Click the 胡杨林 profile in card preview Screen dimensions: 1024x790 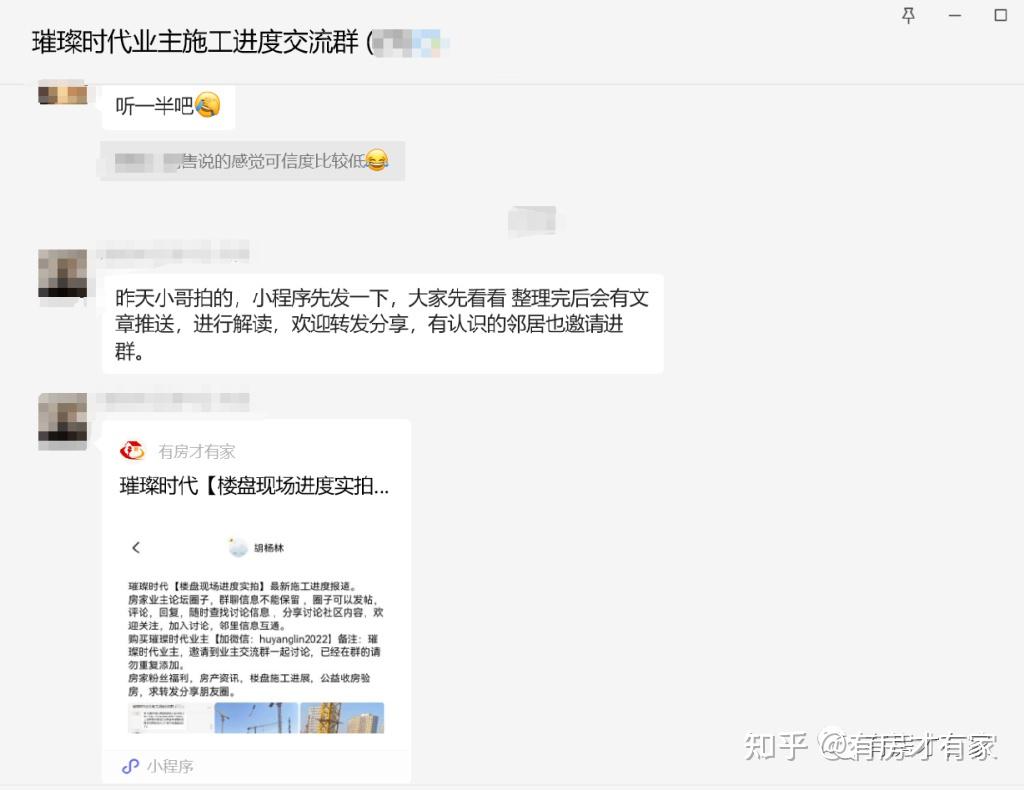click(x=256, y=548)
